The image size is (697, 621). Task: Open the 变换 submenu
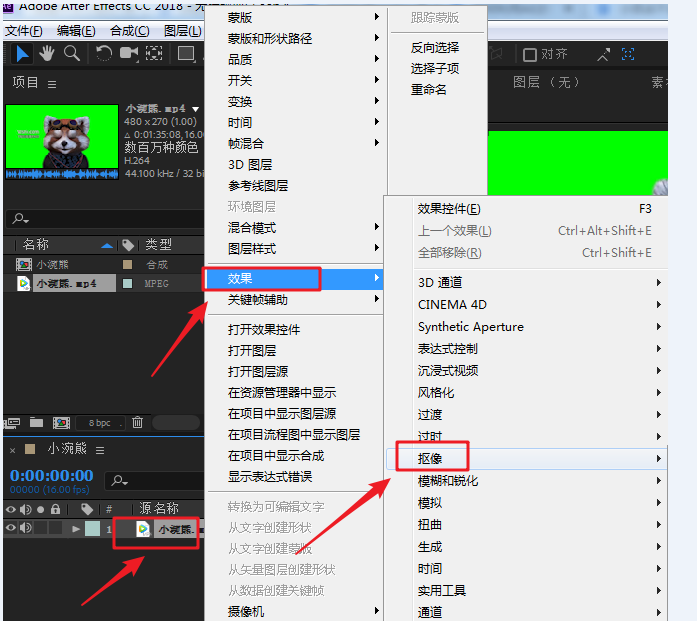(x=295, y=101)
